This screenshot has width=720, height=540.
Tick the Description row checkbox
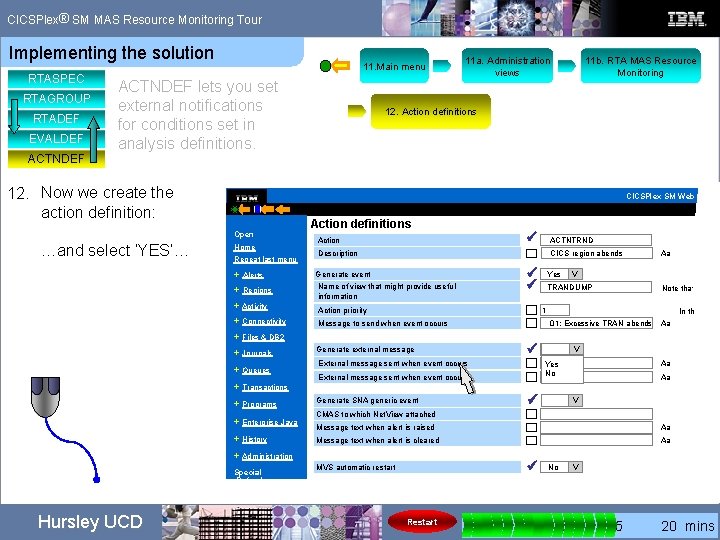[x=531, y=253]
